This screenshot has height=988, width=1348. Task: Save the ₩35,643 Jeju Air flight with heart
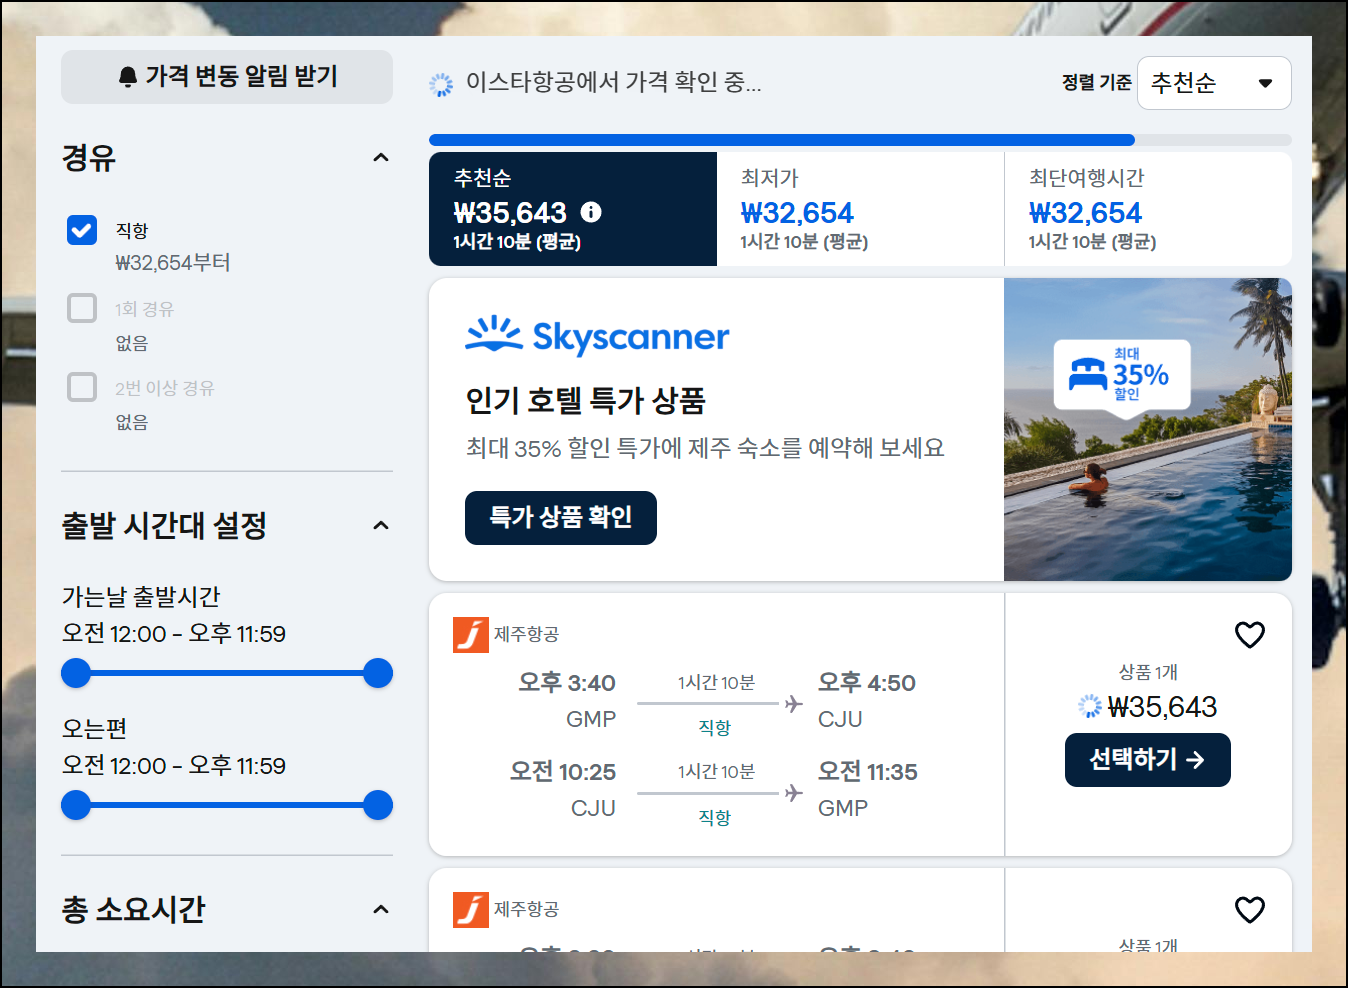1250,634
